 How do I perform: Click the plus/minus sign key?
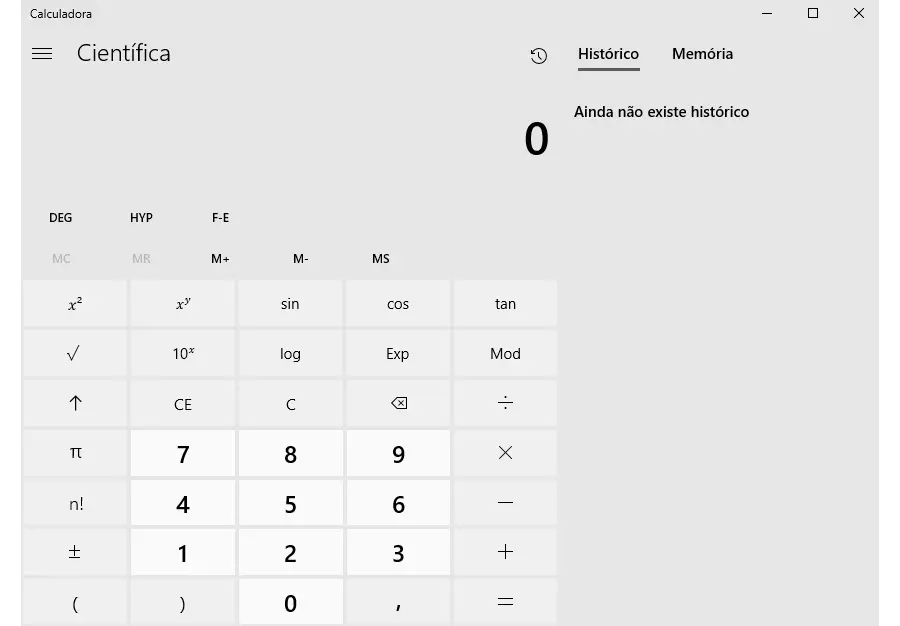75,552
